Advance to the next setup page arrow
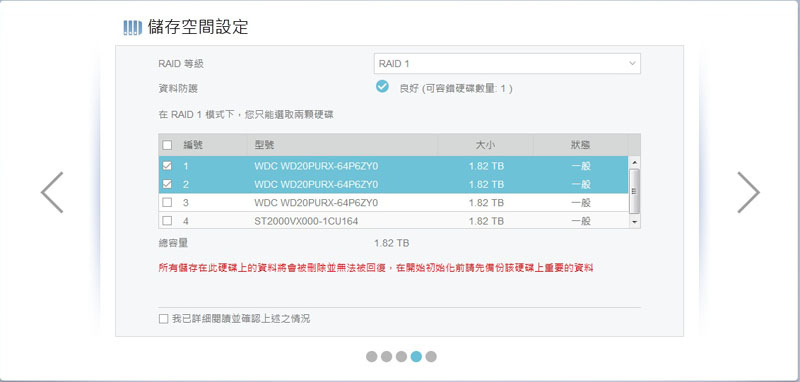This screenshot has width=800, height=382. pyautogui.click(x=748, y=192)
